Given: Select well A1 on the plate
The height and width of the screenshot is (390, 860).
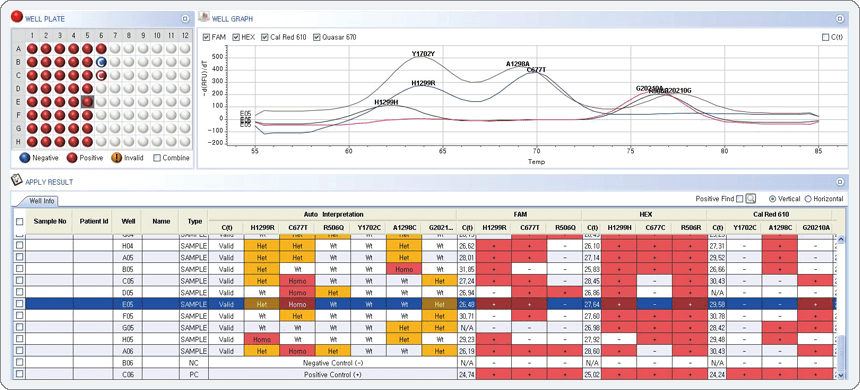Looking at the screenshot, I should coord(32,48).
